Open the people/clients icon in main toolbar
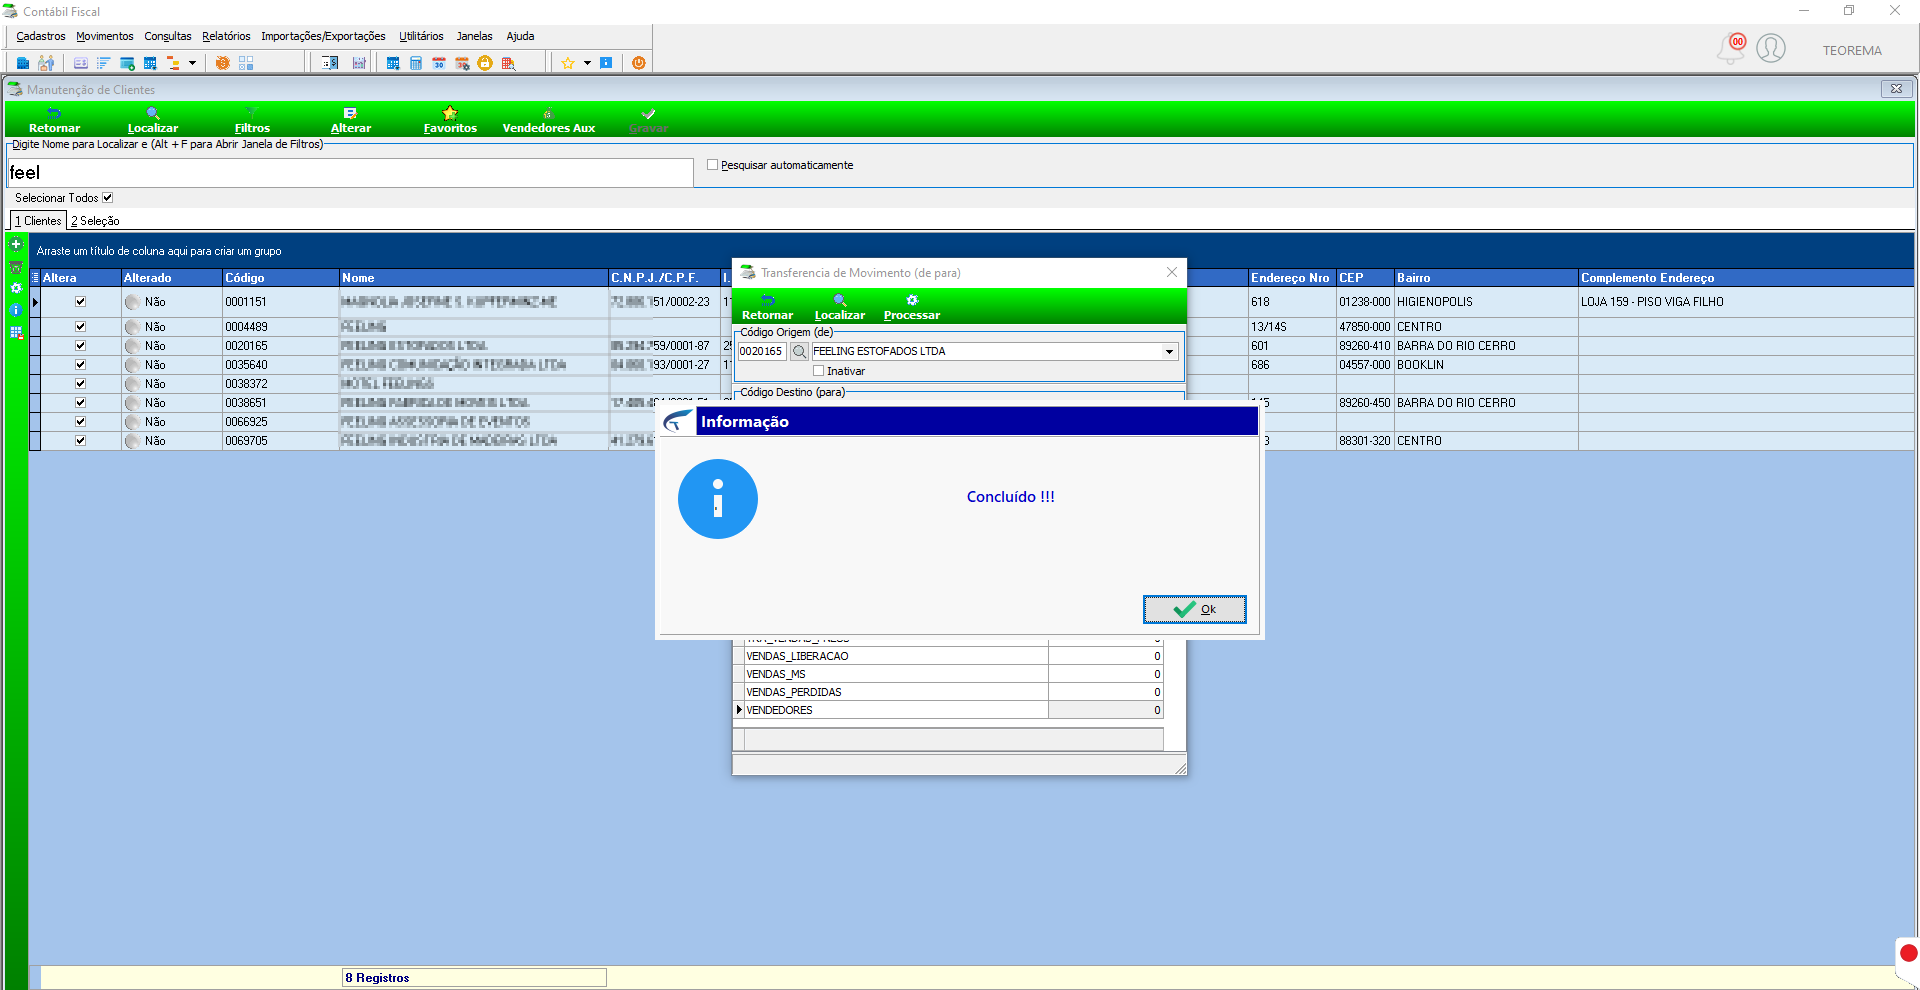 [46, 63]
